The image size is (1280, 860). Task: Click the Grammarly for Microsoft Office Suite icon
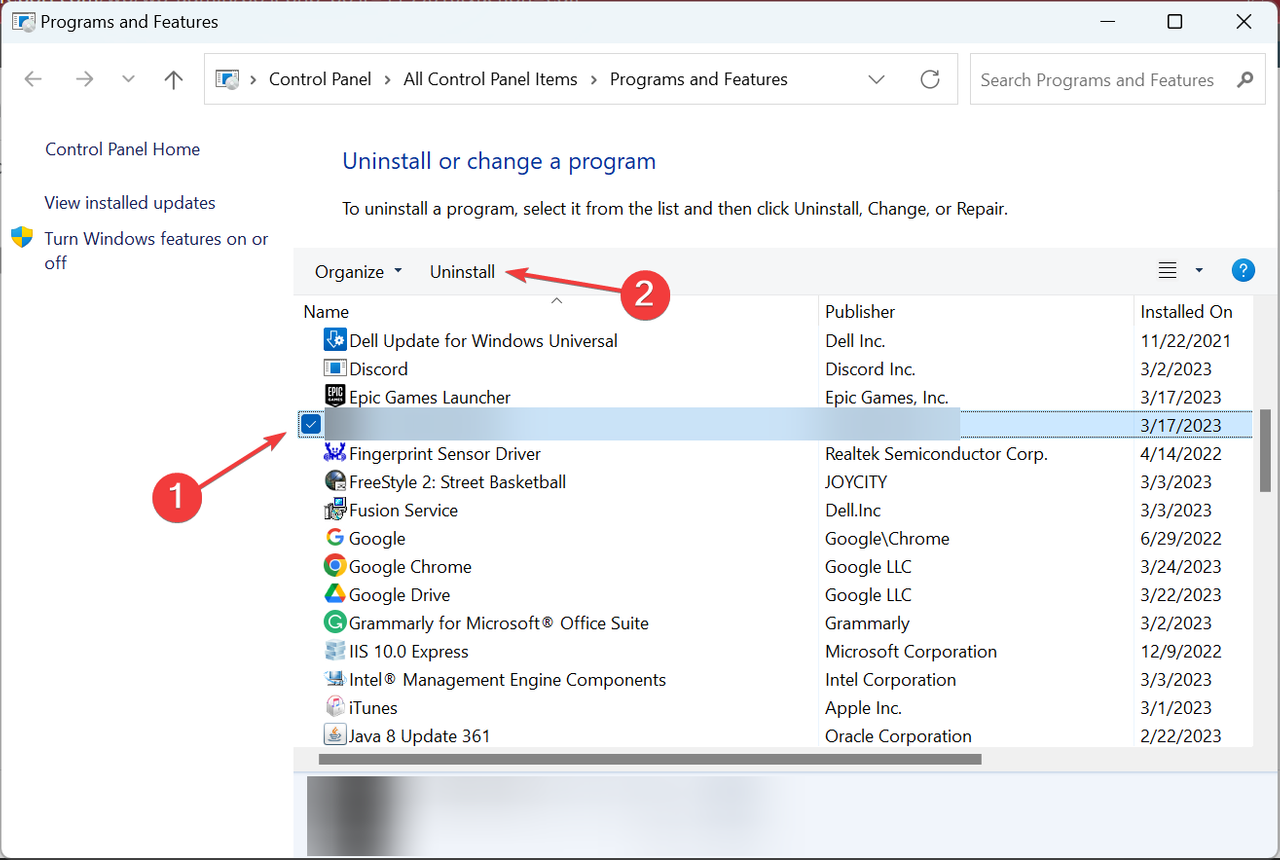click(x=335, y=623)
